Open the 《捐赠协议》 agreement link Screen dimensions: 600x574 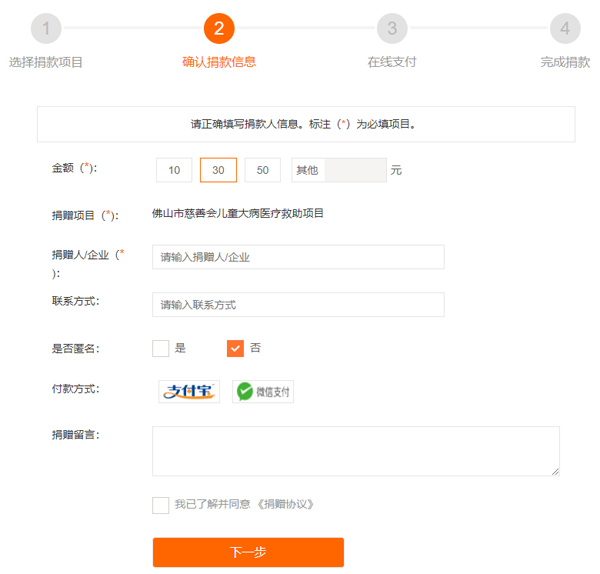pos(286,505)
